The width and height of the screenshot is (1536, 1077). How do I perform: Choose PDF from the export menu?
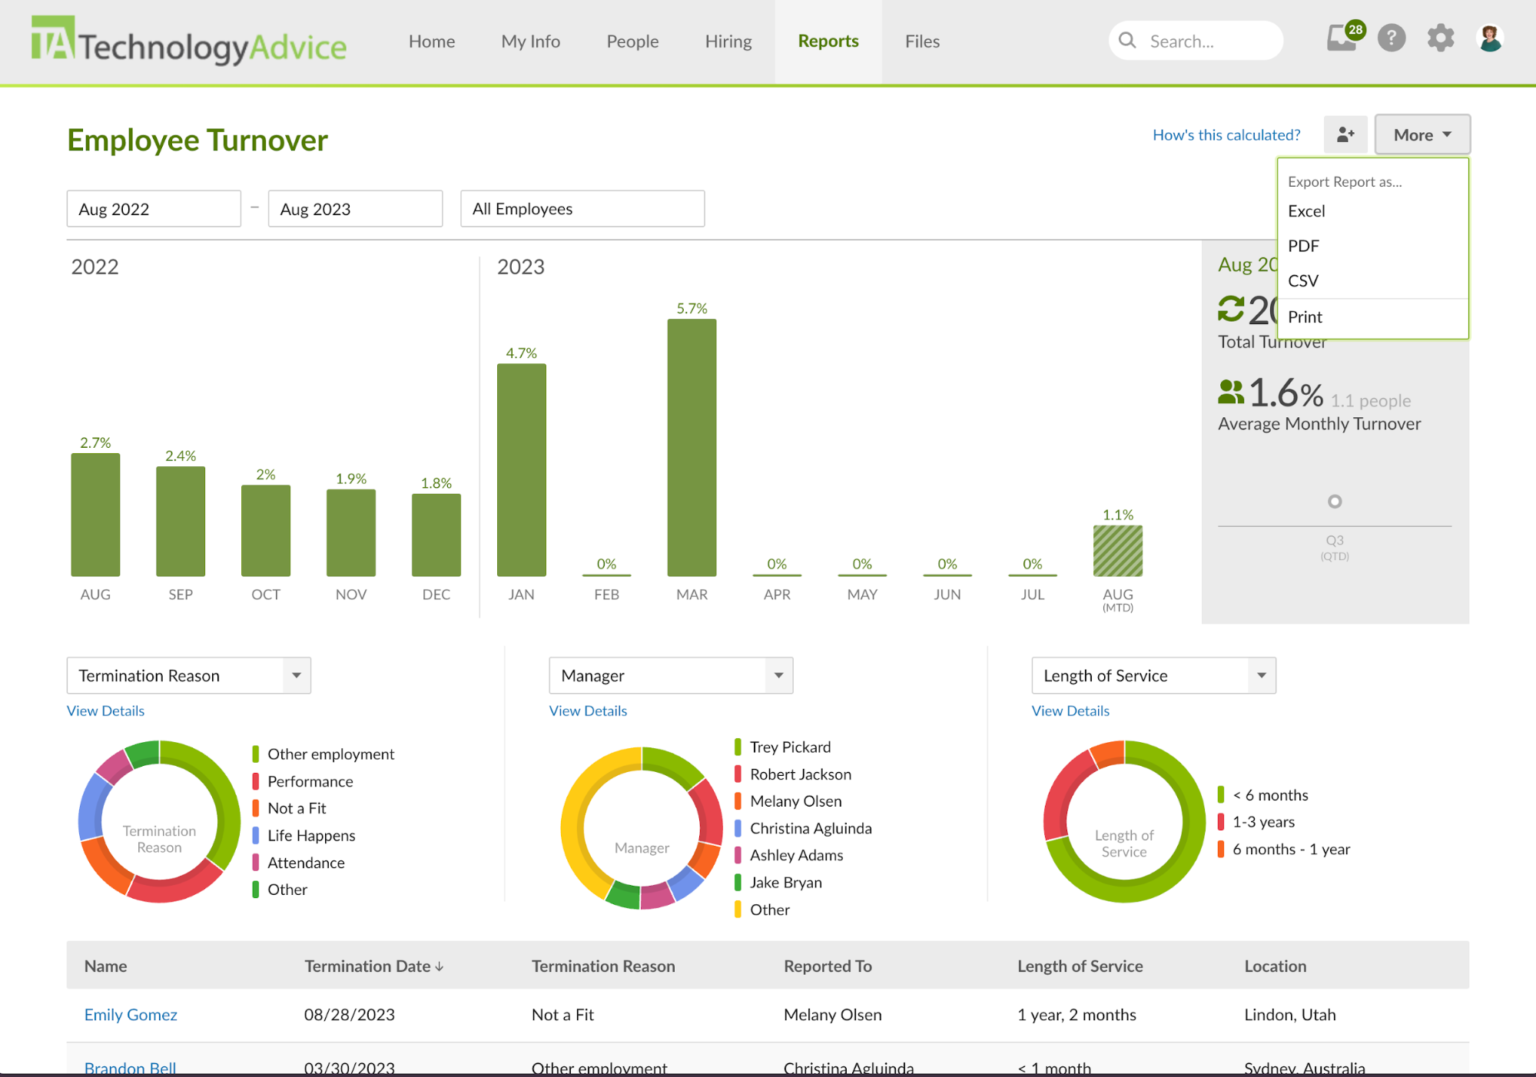1303,246
